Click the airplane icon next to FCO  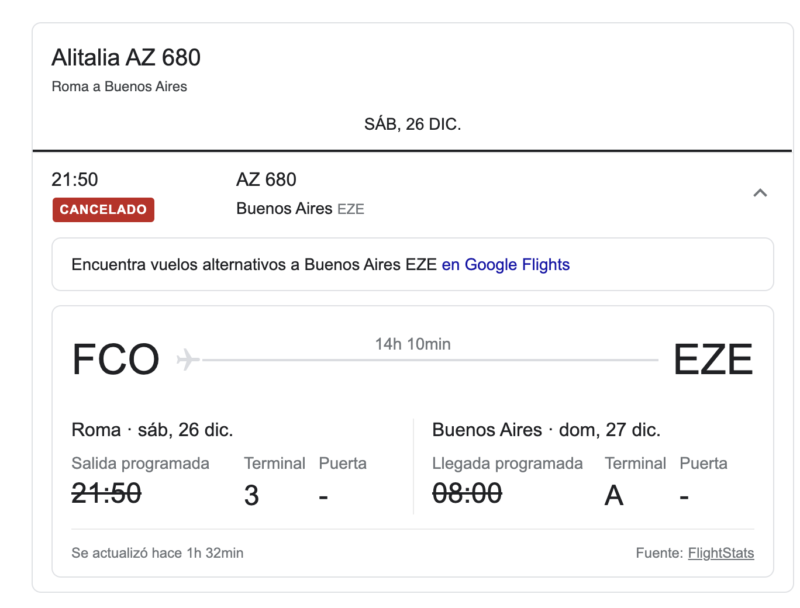click(x=188, y=359)
